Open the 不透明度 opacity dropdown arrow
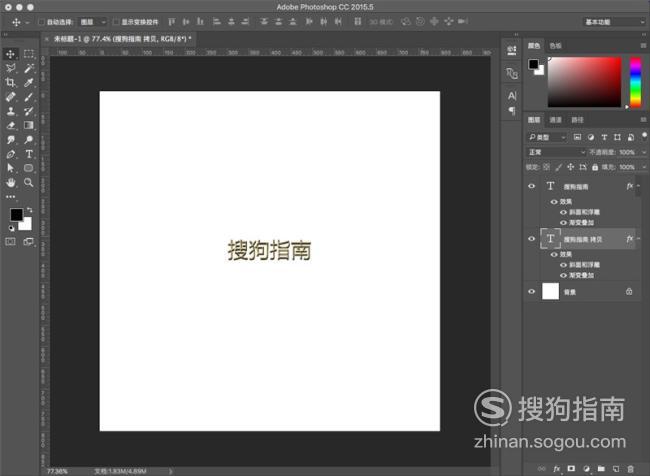The image size is (650, 476). [643, 153]
